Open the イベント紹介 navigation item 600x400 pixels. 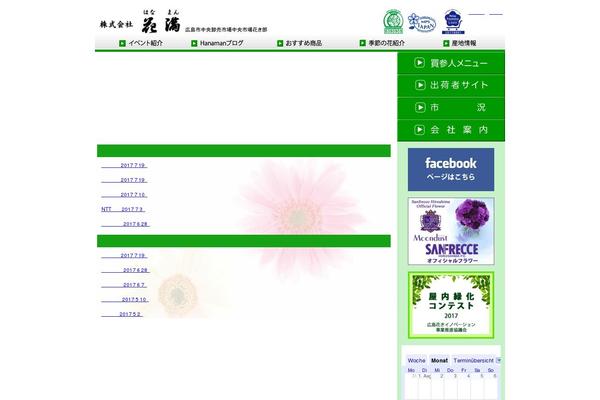pyautogui.click(x=141, y=43)
